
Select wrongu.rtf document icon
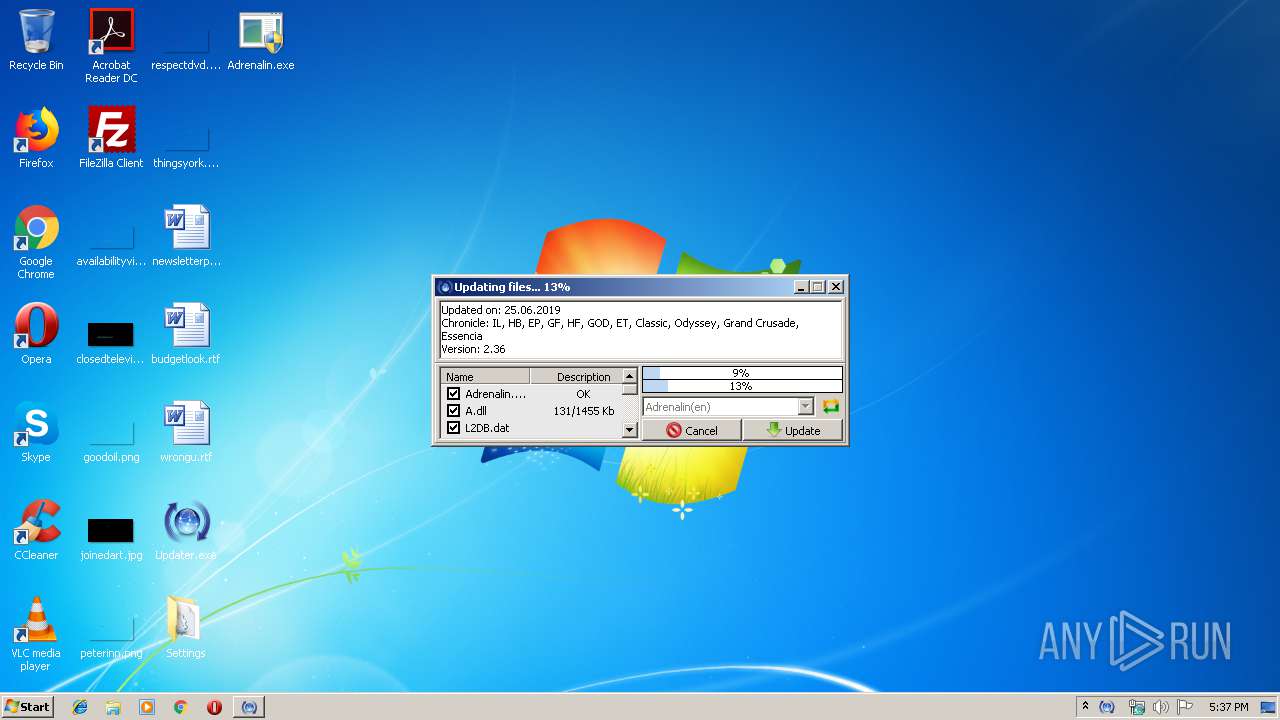tap(186, 432)
